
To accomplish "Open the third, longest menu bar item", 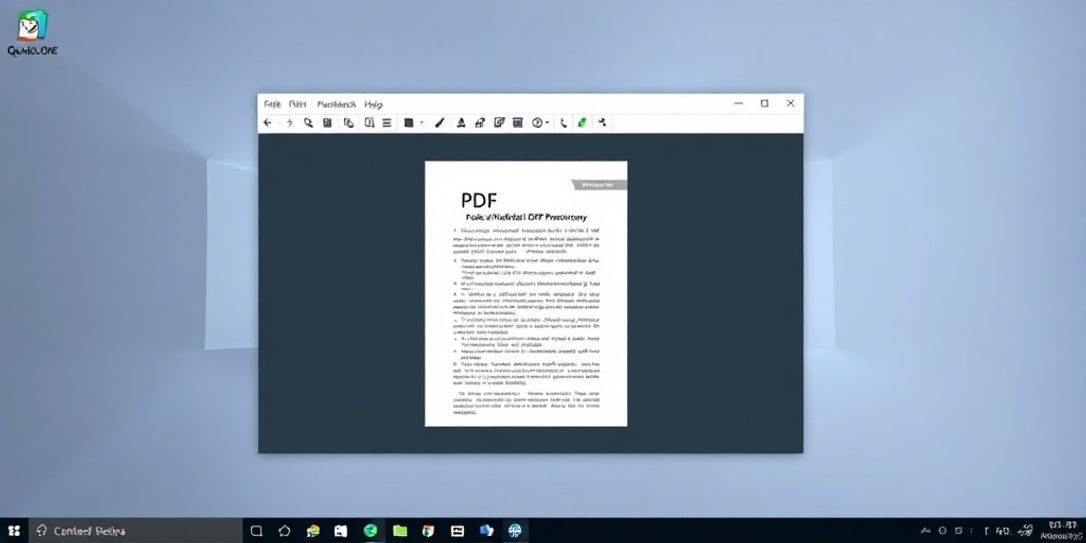I will pos(337,104).
